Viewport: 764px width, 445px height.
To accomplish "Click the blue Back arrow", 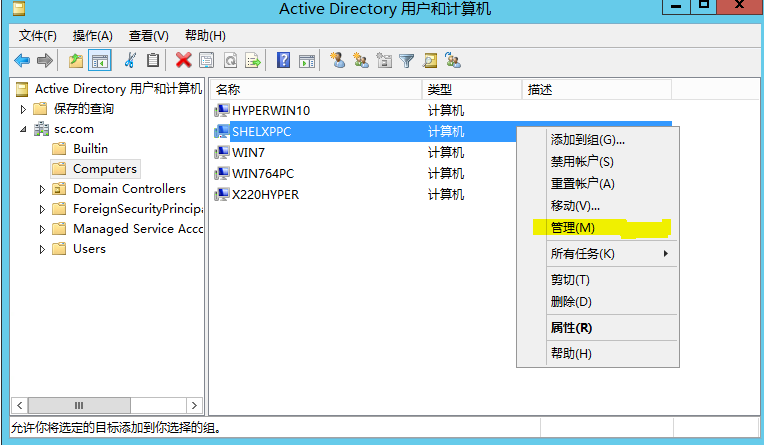I will tap(22, 61).
